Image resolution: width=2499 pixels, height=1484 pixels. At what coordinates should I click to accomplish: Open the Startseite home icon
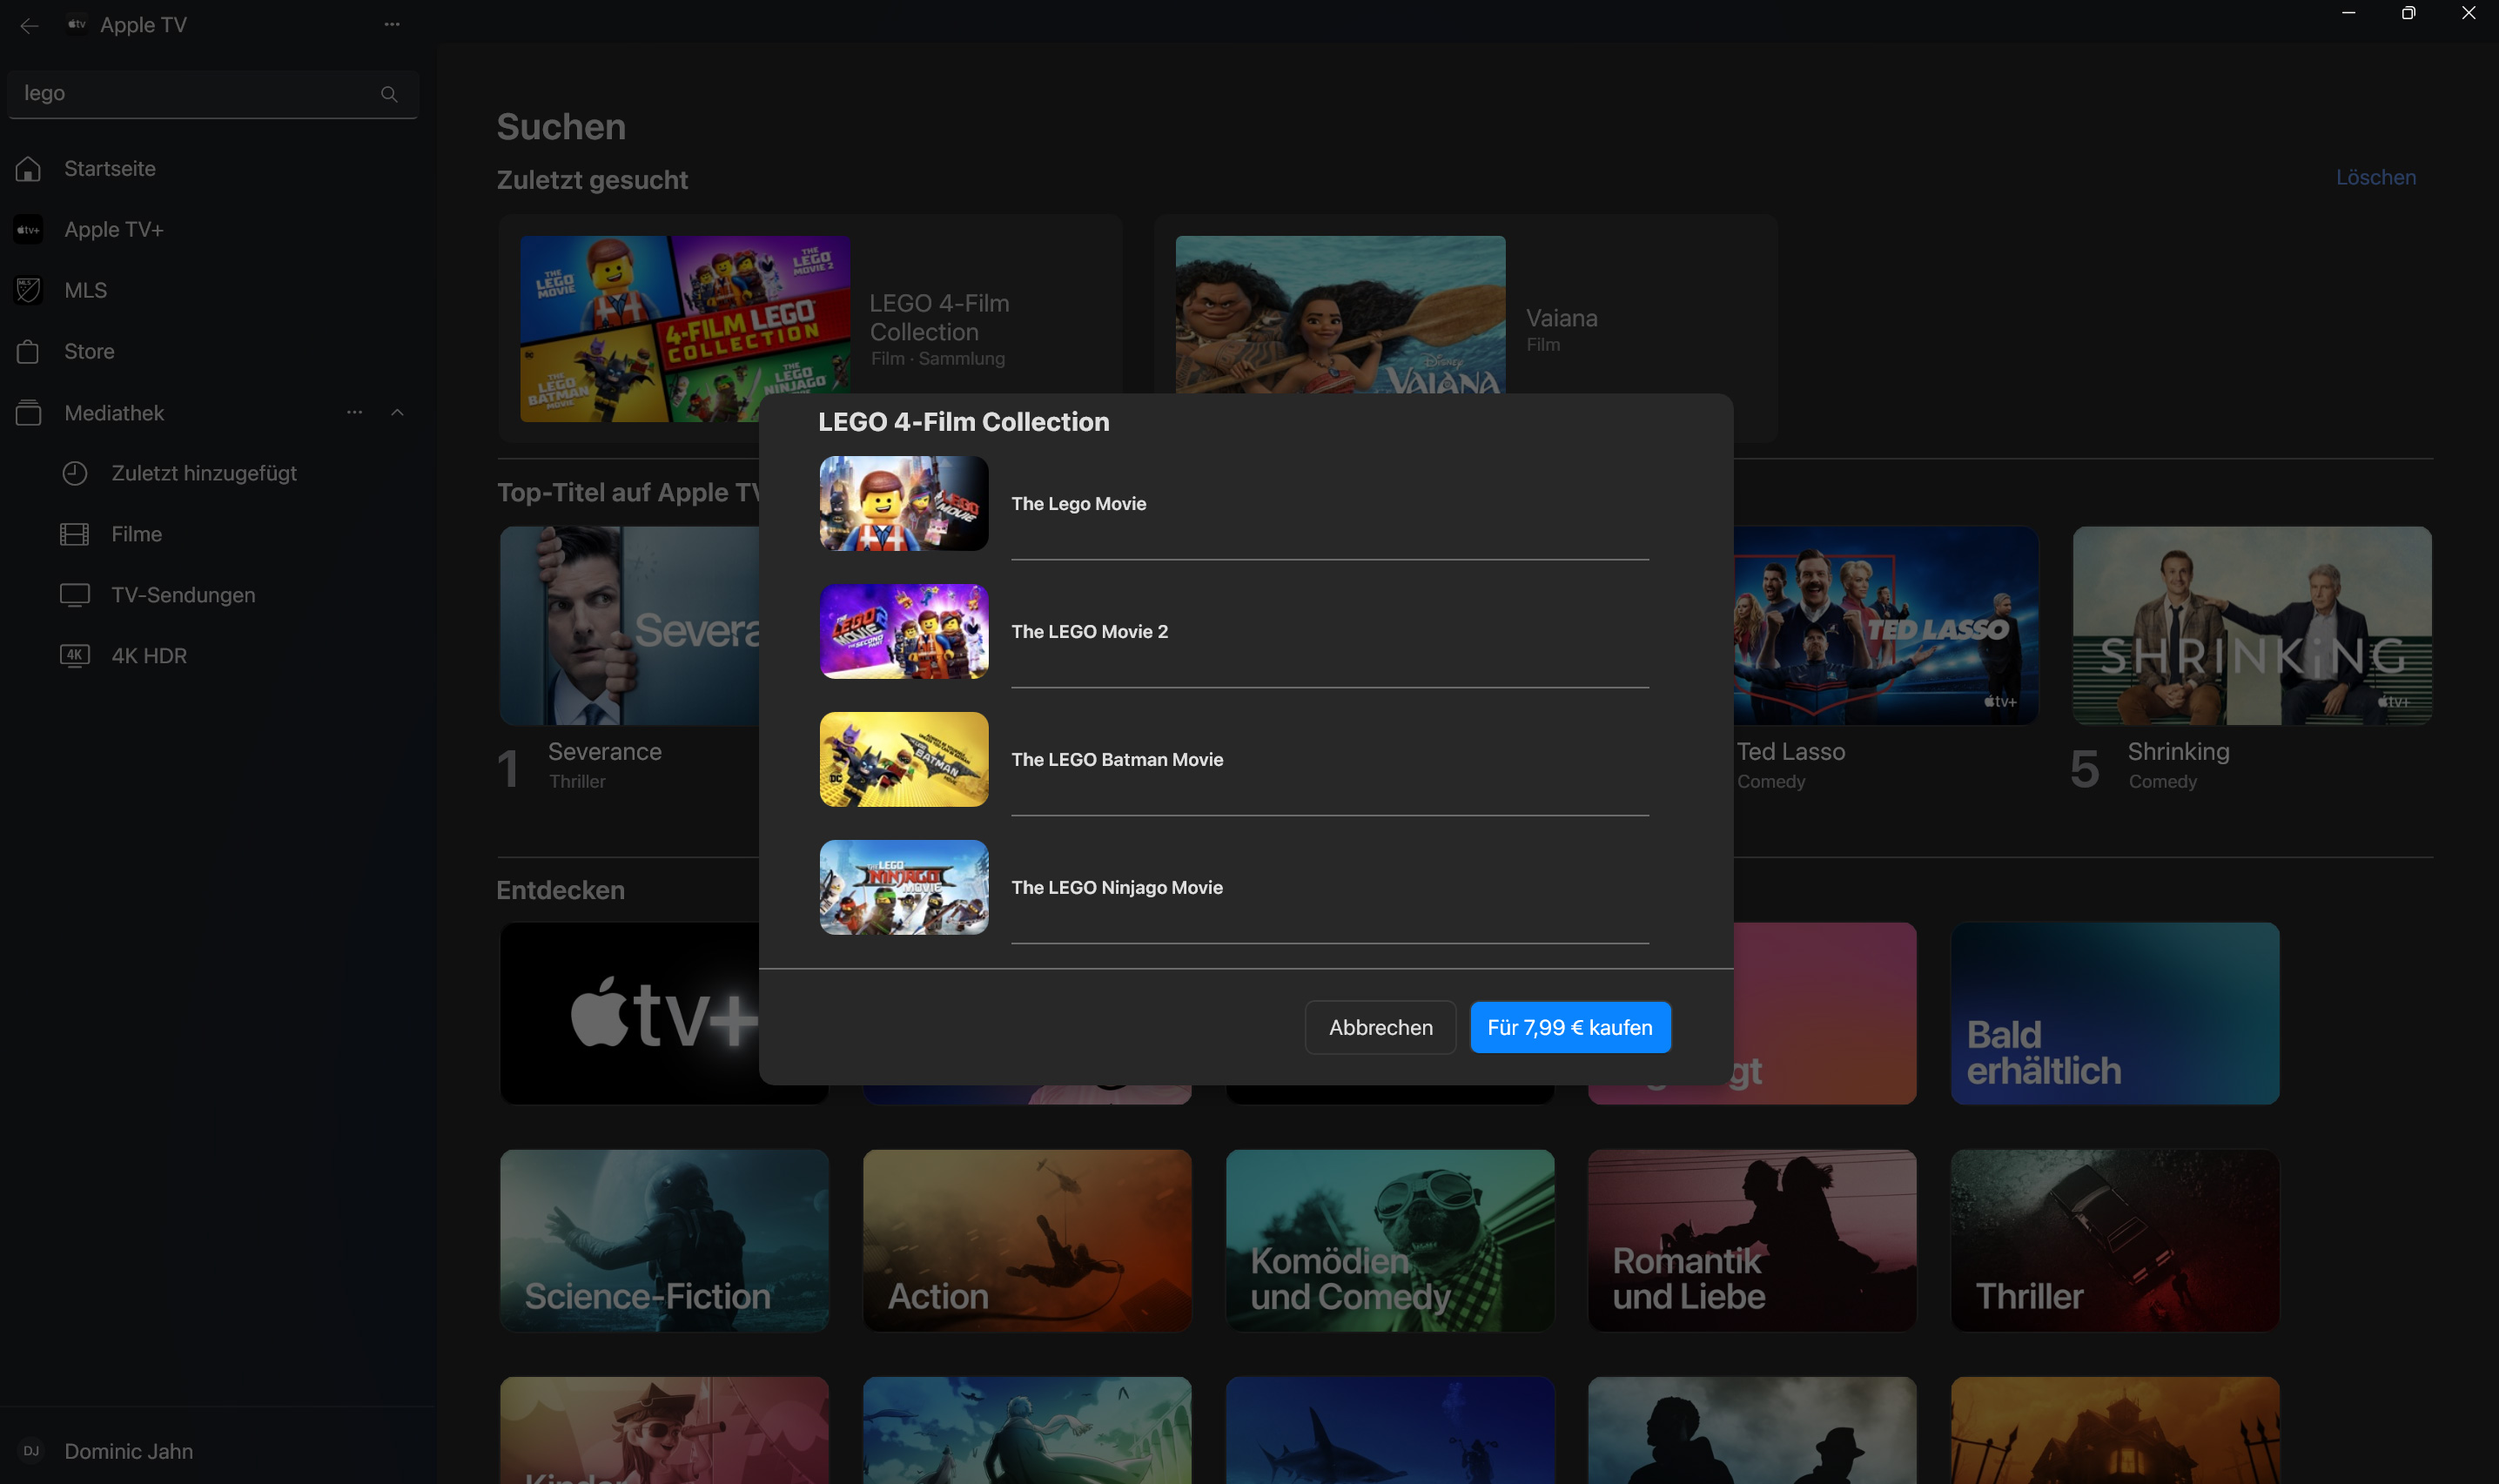[x=28, y=169]
